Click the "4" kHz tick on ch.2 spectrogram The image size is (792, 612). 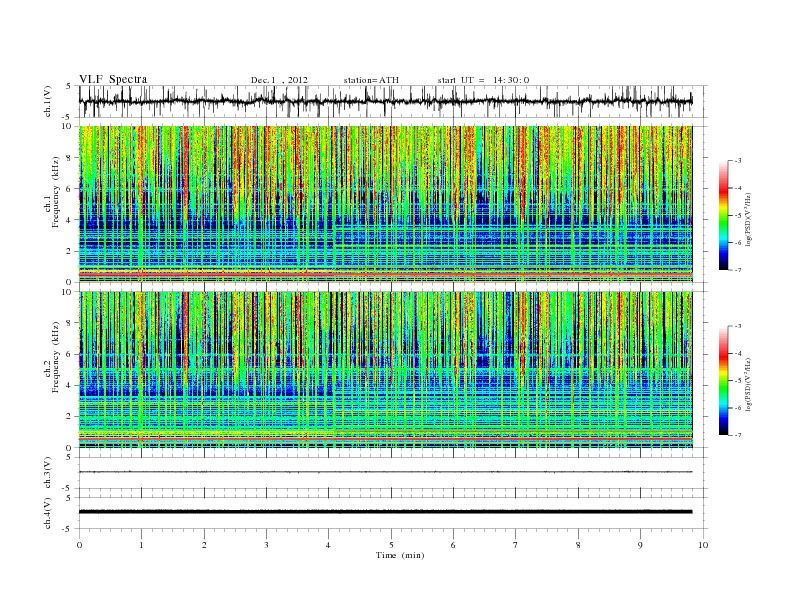tap(69, 386)
